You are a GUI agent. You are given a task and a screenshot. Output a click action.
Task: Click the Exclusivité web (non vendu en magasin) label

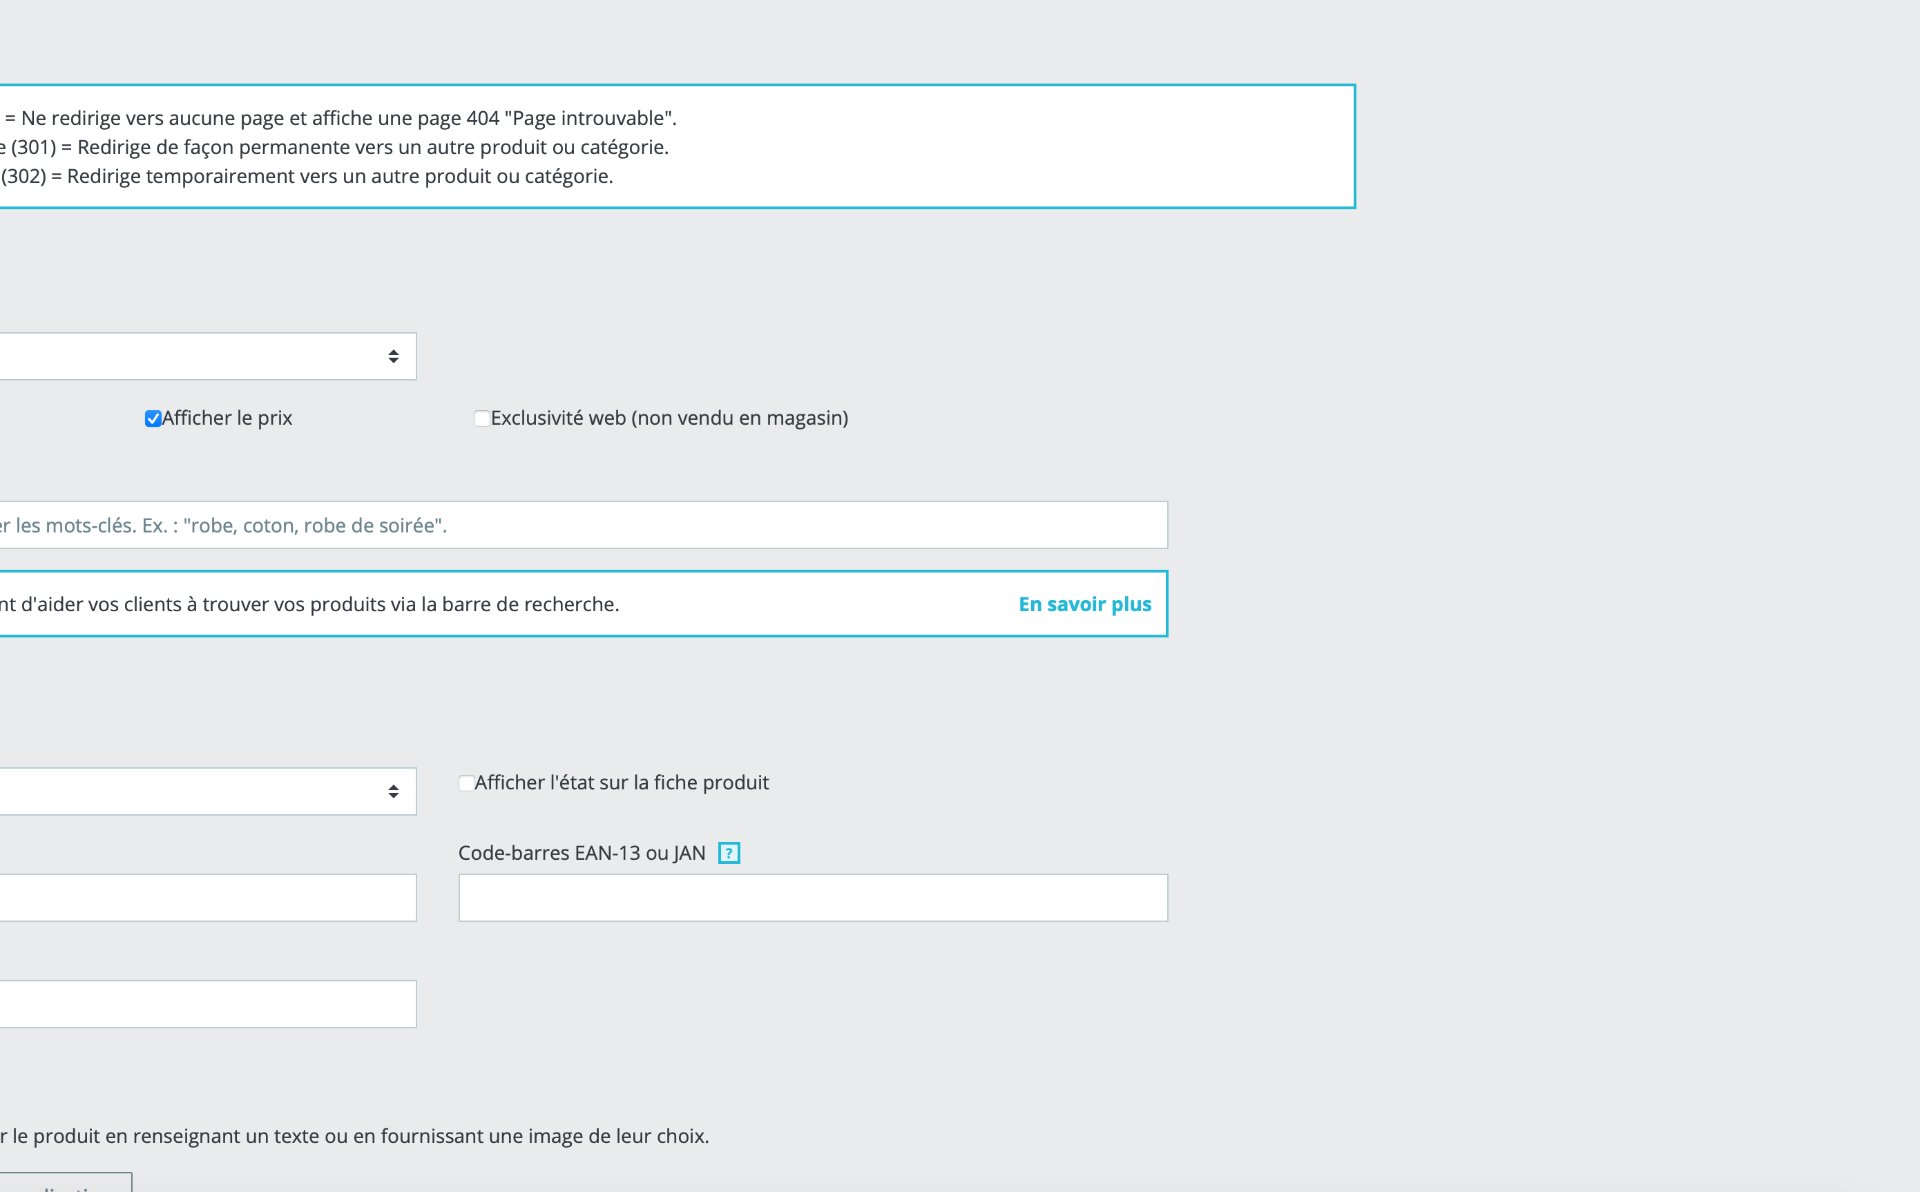point(669,418)
